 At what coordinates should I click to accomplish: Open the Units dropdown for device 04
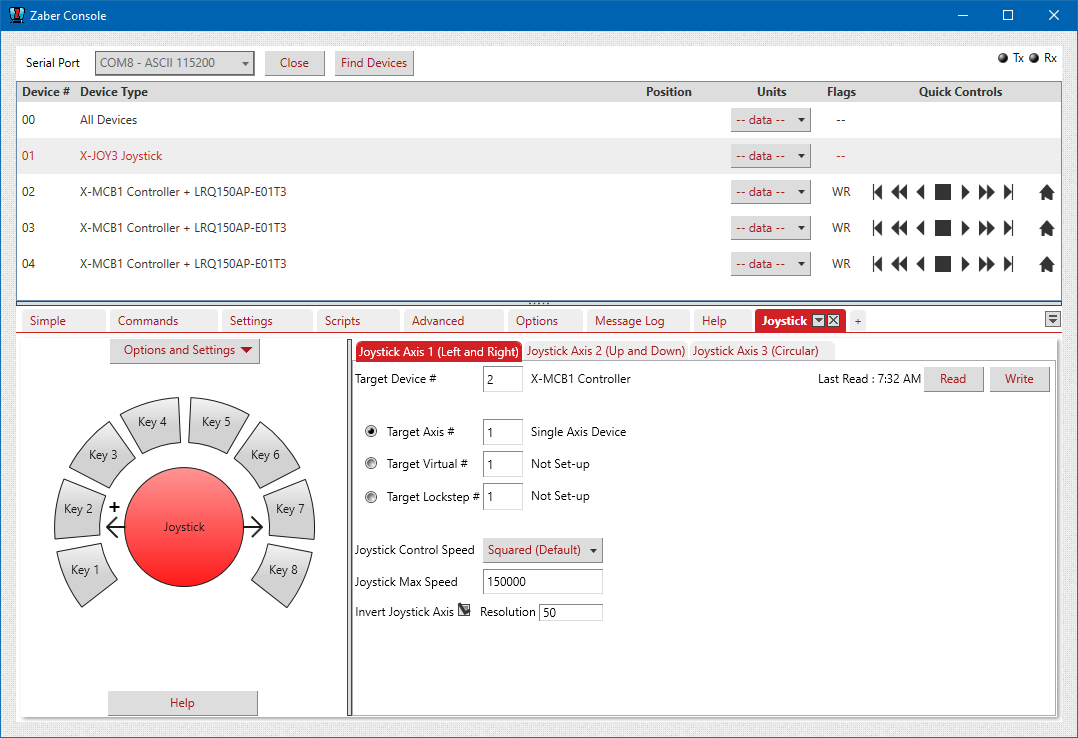pos(770,263)
